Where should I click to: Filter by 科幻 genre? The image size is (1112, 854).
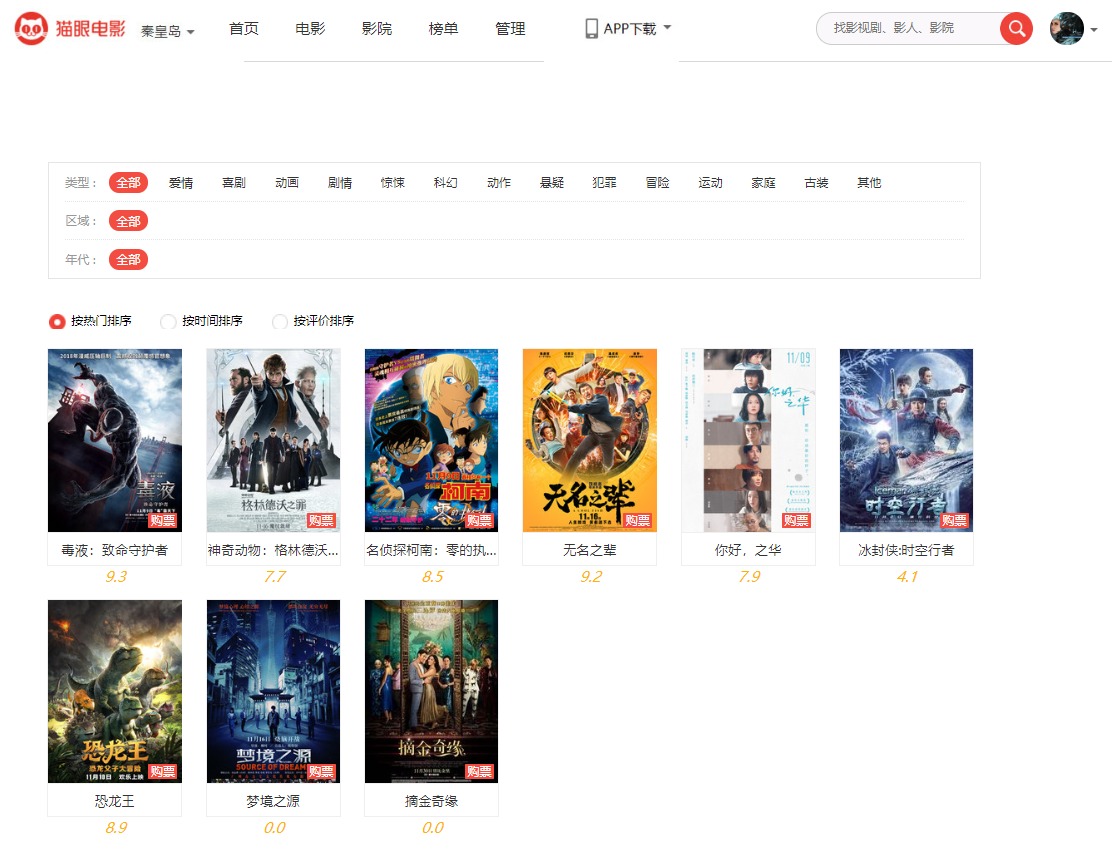point(445,183)
